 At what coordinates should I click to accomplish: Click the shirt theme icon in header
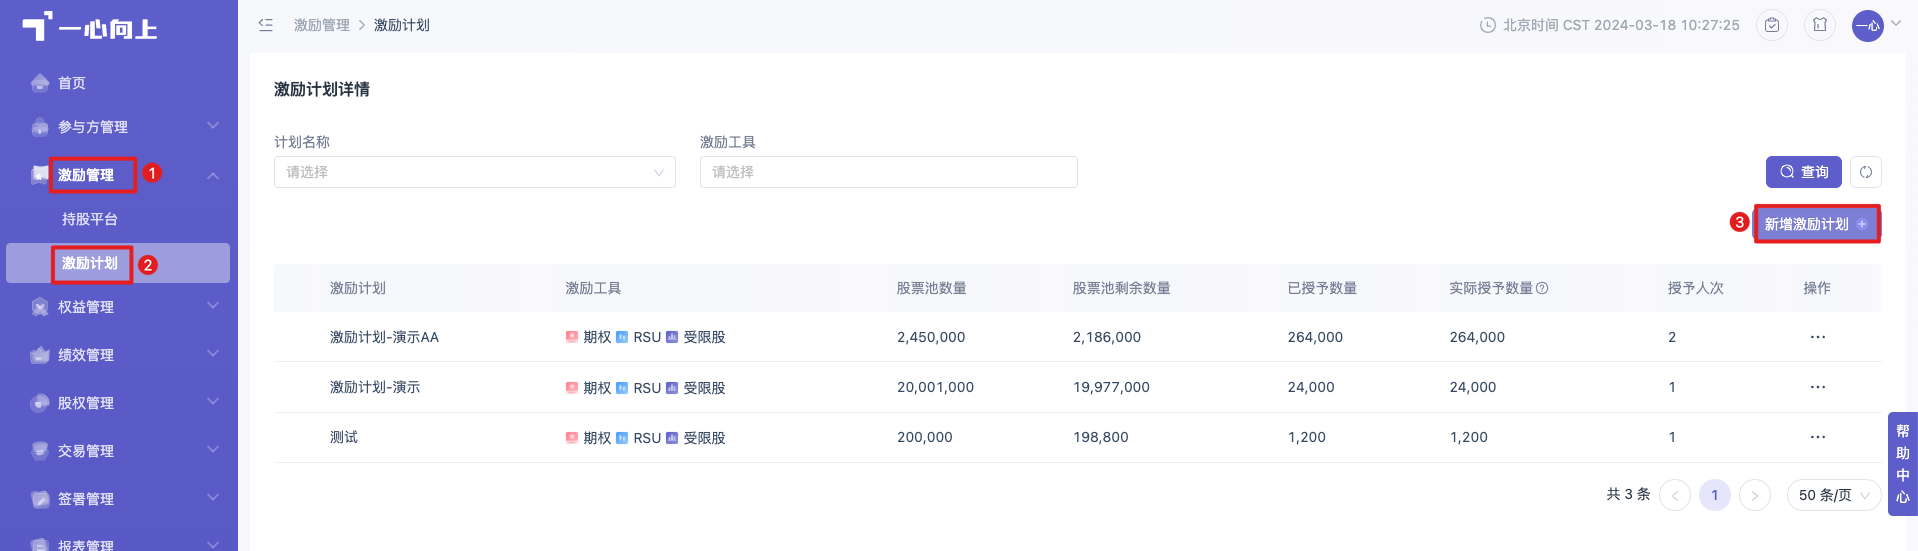click(x=1820, y=25)
